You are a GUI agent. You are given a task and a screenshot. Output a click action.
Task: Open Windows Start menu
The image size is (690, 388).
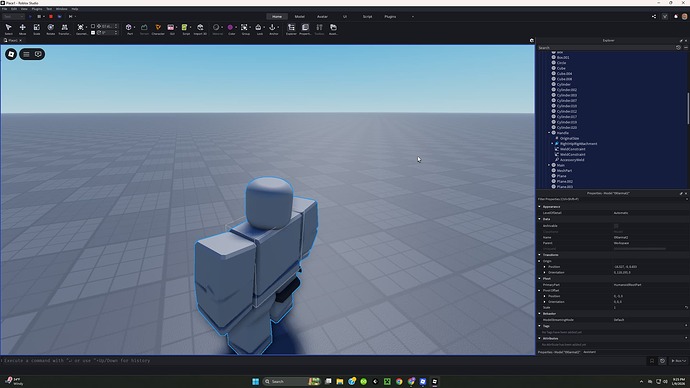coord(255,381)
